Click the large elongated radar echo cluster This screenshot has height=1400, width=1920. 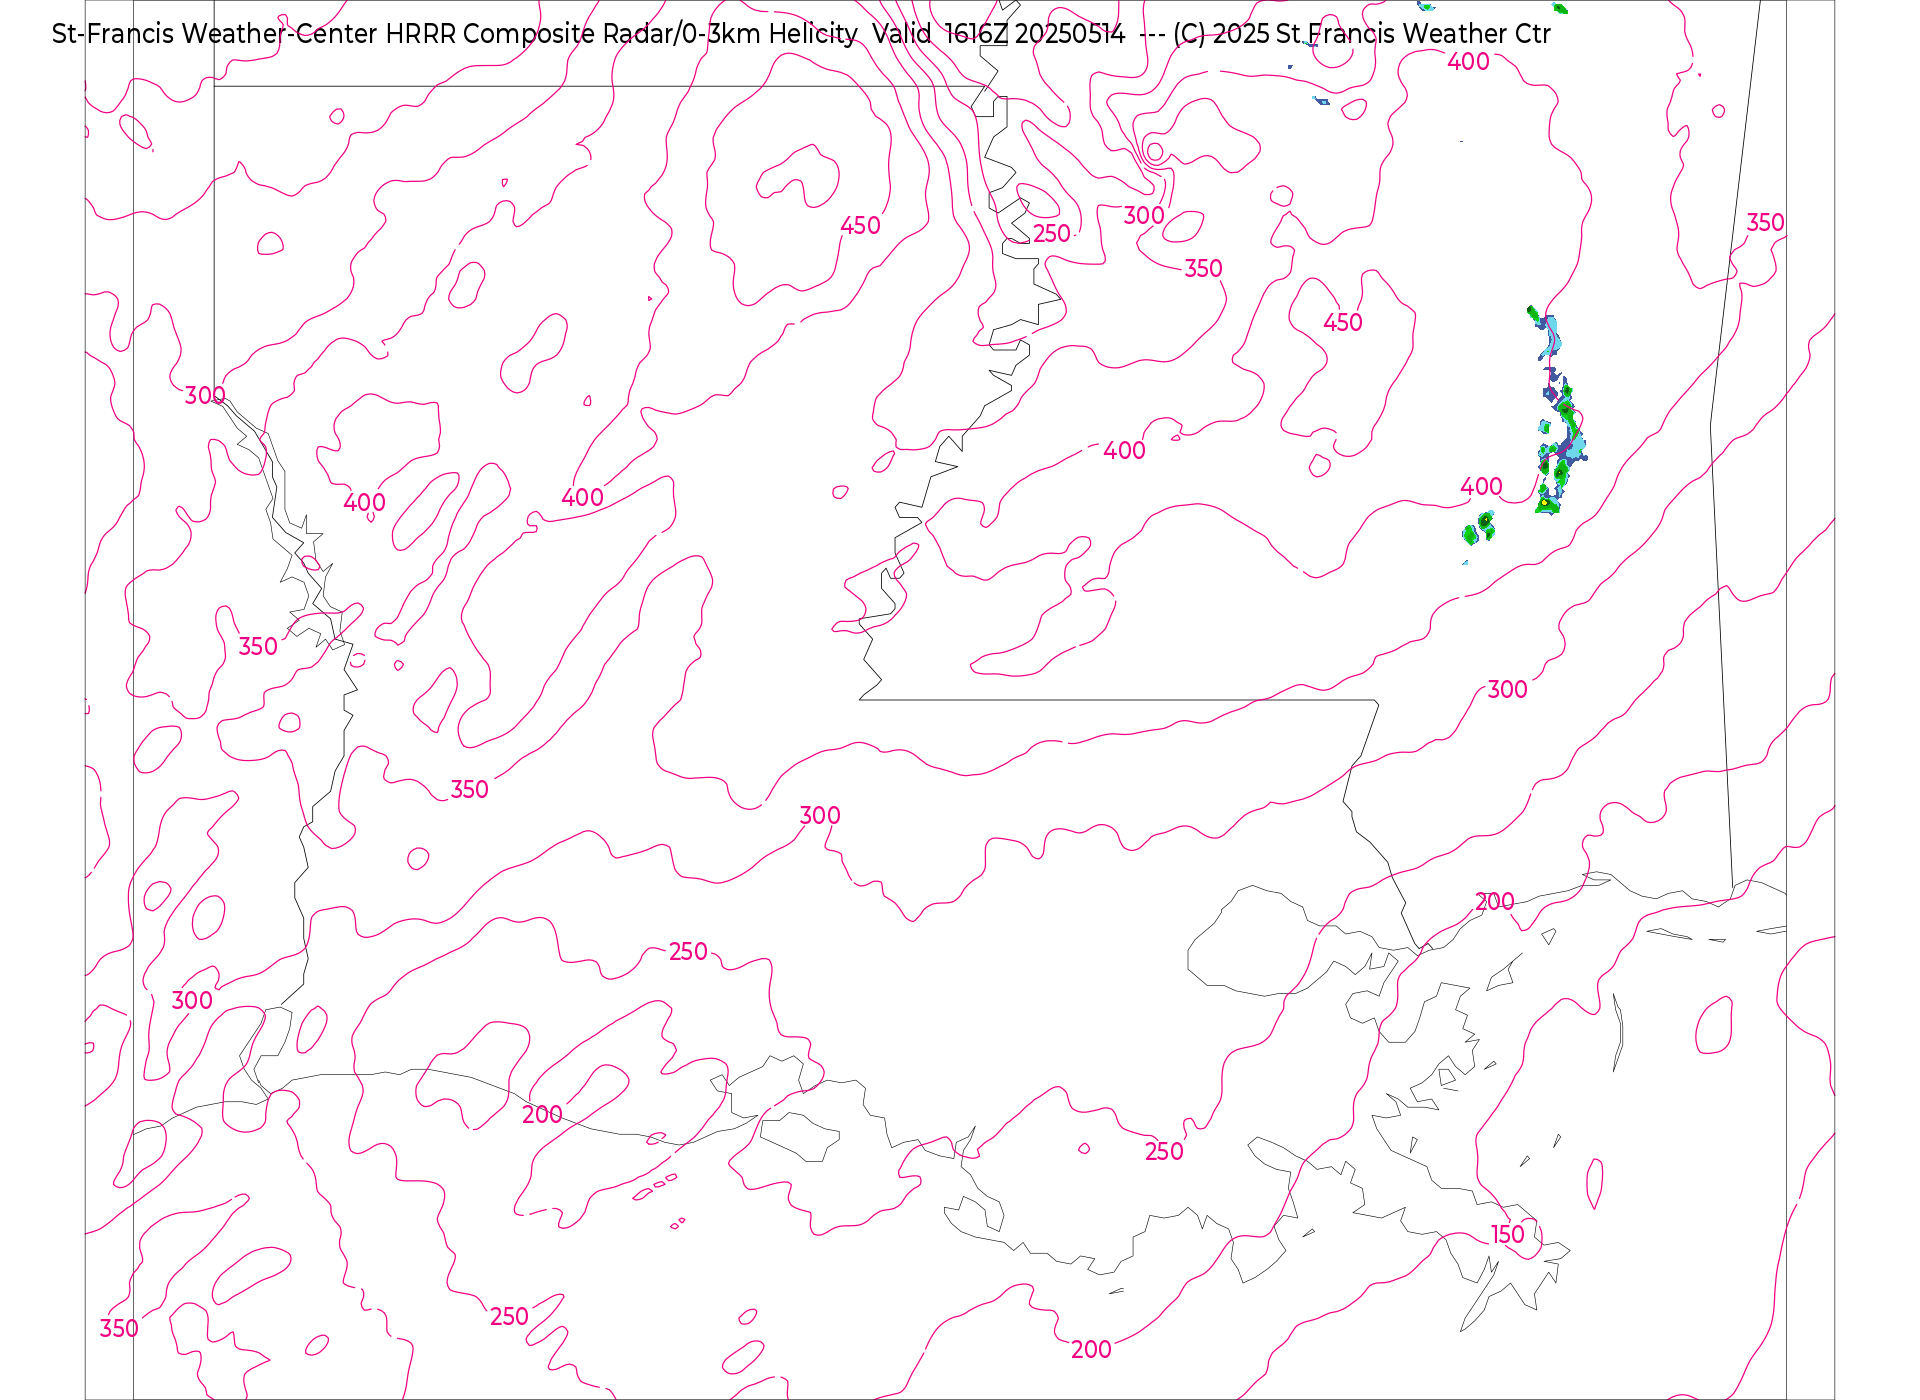click(1558, 412)
